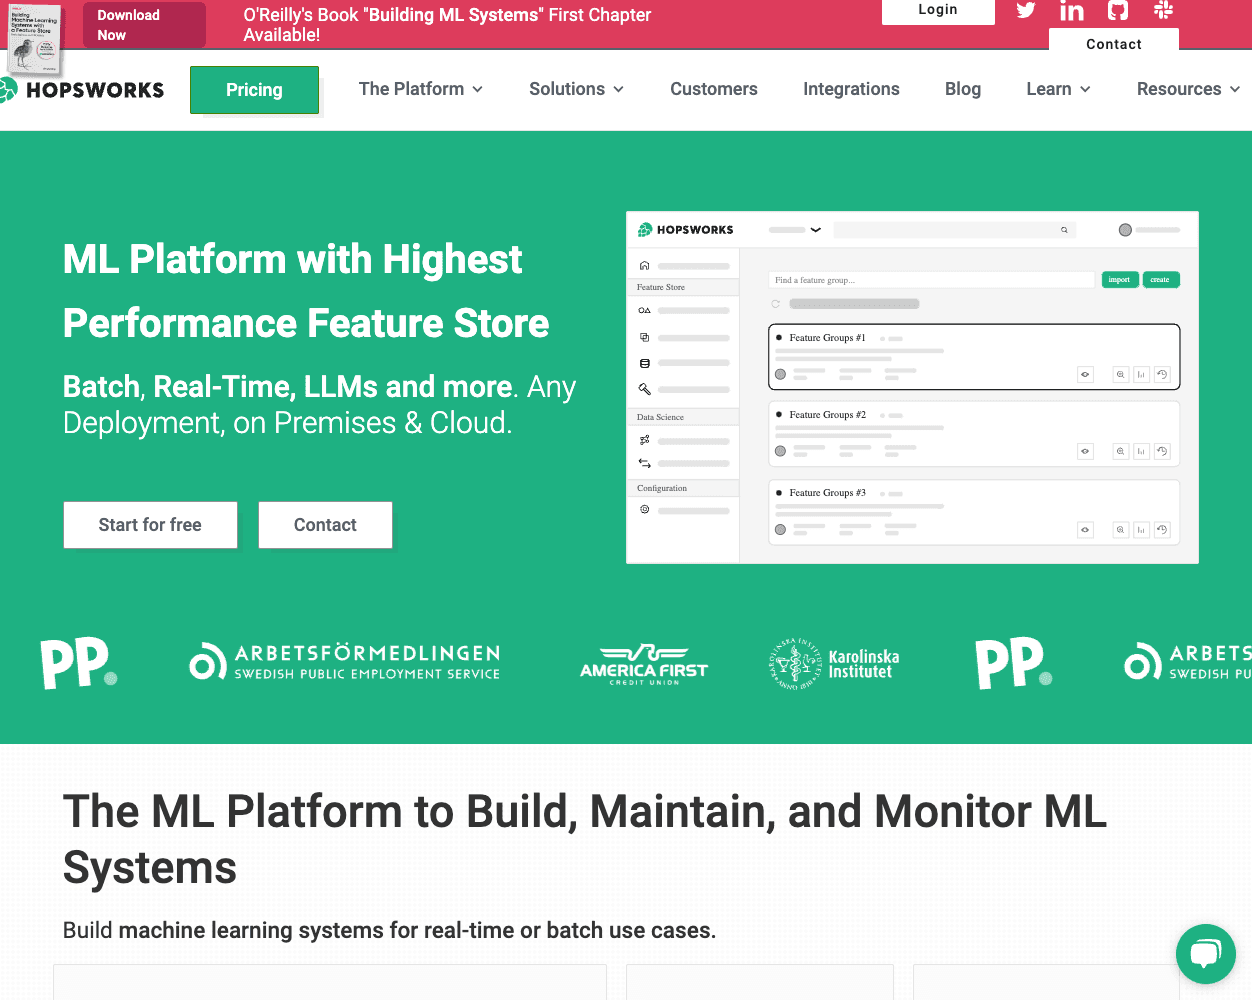The image size is (1252, 1000).
Task: Click 'The ML Platform to Build' heading
Action: (x=585, y=840)
